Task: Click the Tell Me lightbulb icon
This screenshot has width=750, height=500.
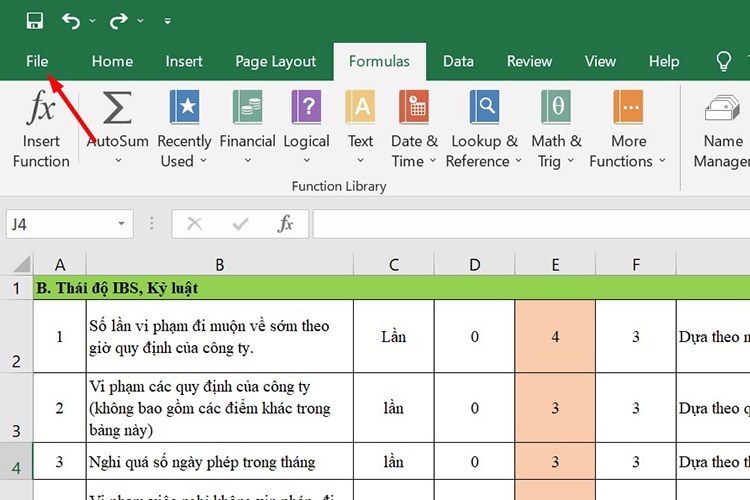Action: (x=723, y=61)
